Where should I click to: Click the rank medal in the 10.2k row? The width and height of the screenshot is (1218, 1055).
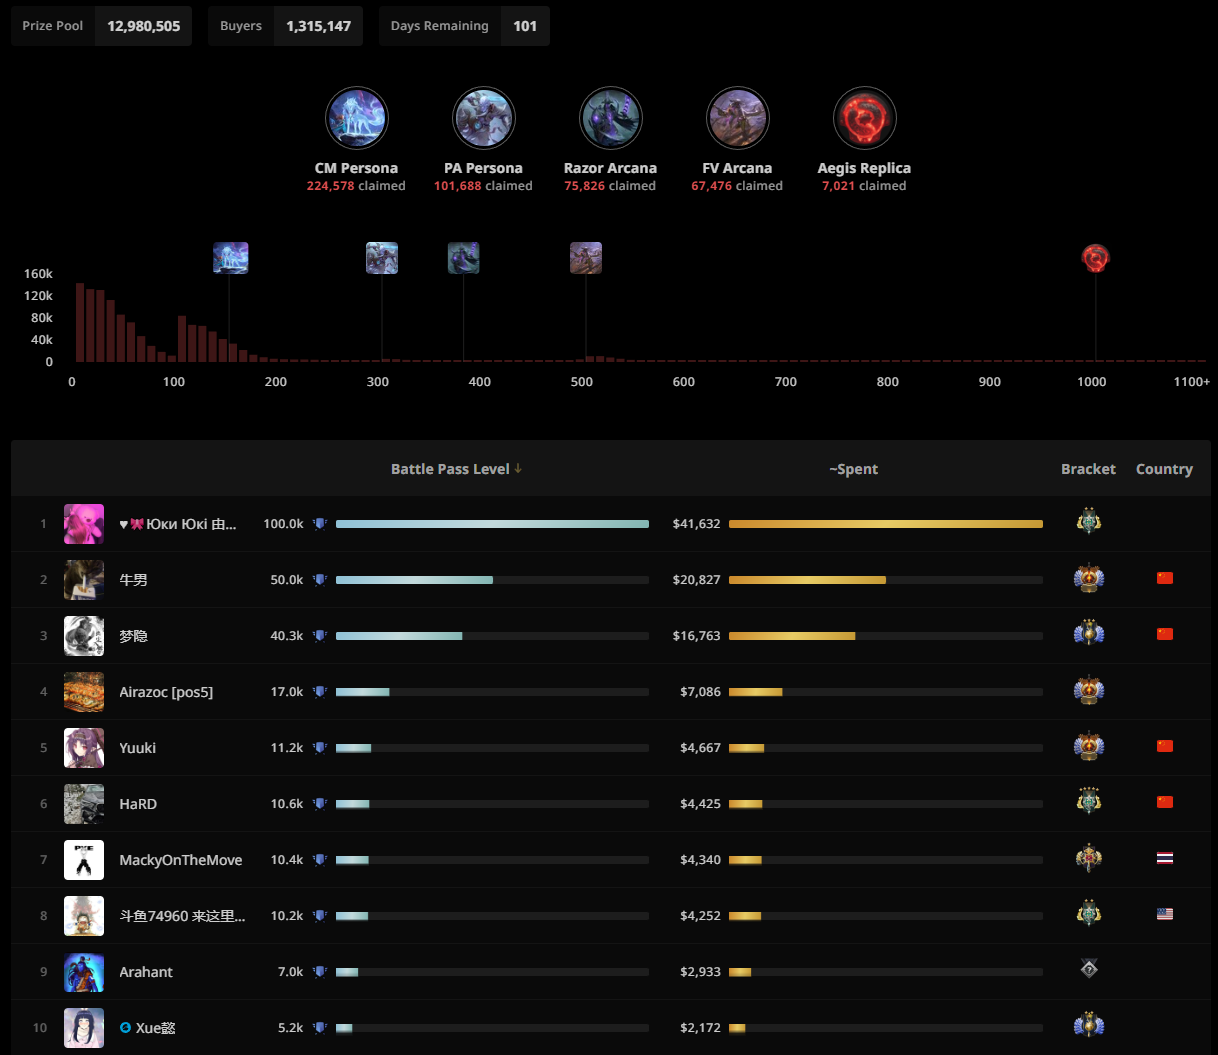(1089, 914)
